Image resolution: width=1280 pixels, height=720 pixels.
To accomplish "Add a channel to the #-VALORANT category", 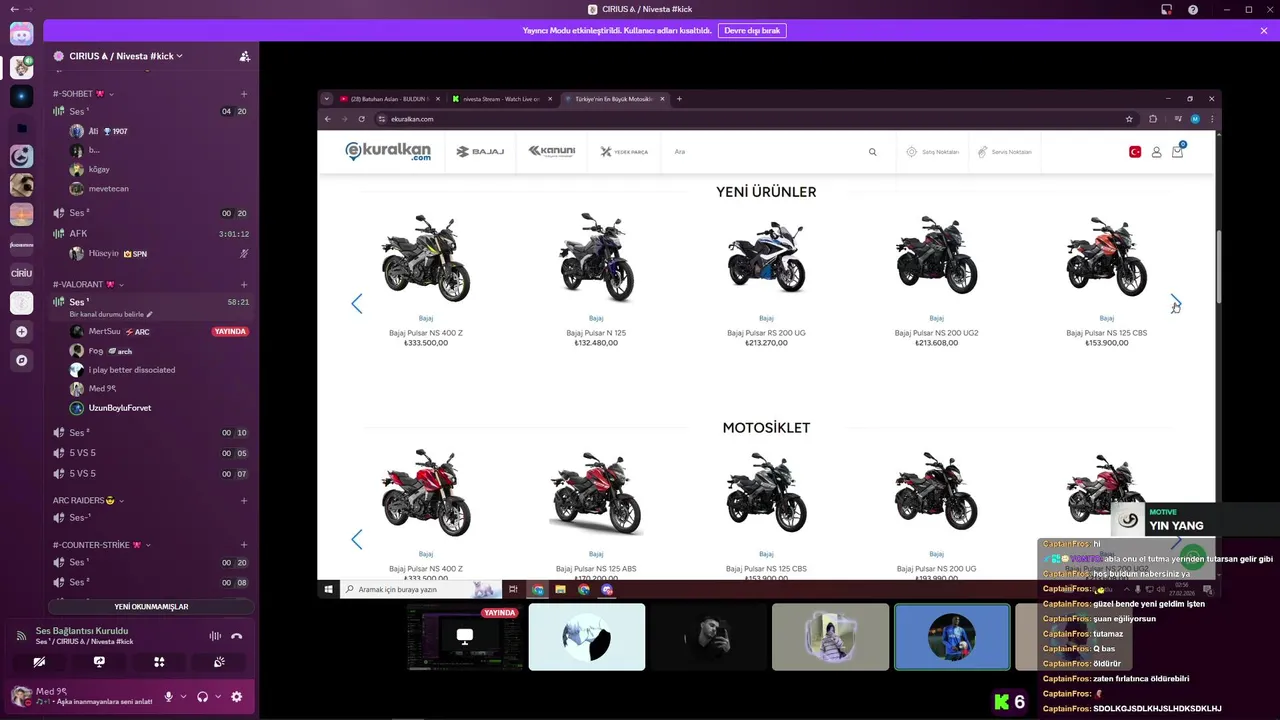I will [244, 284].
